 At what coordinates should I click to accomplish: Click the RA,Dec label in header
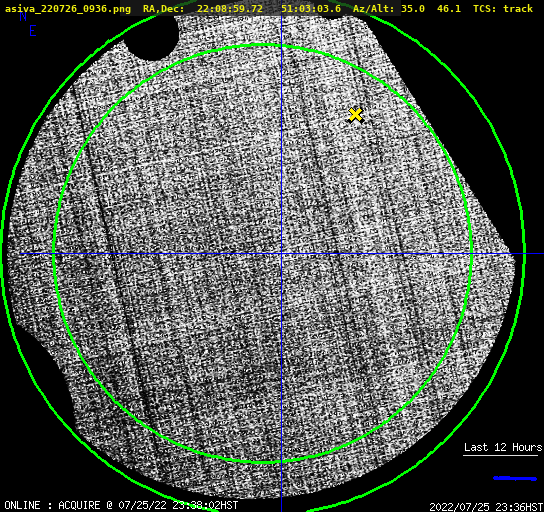pyautogui.click(x=163, y=9)
